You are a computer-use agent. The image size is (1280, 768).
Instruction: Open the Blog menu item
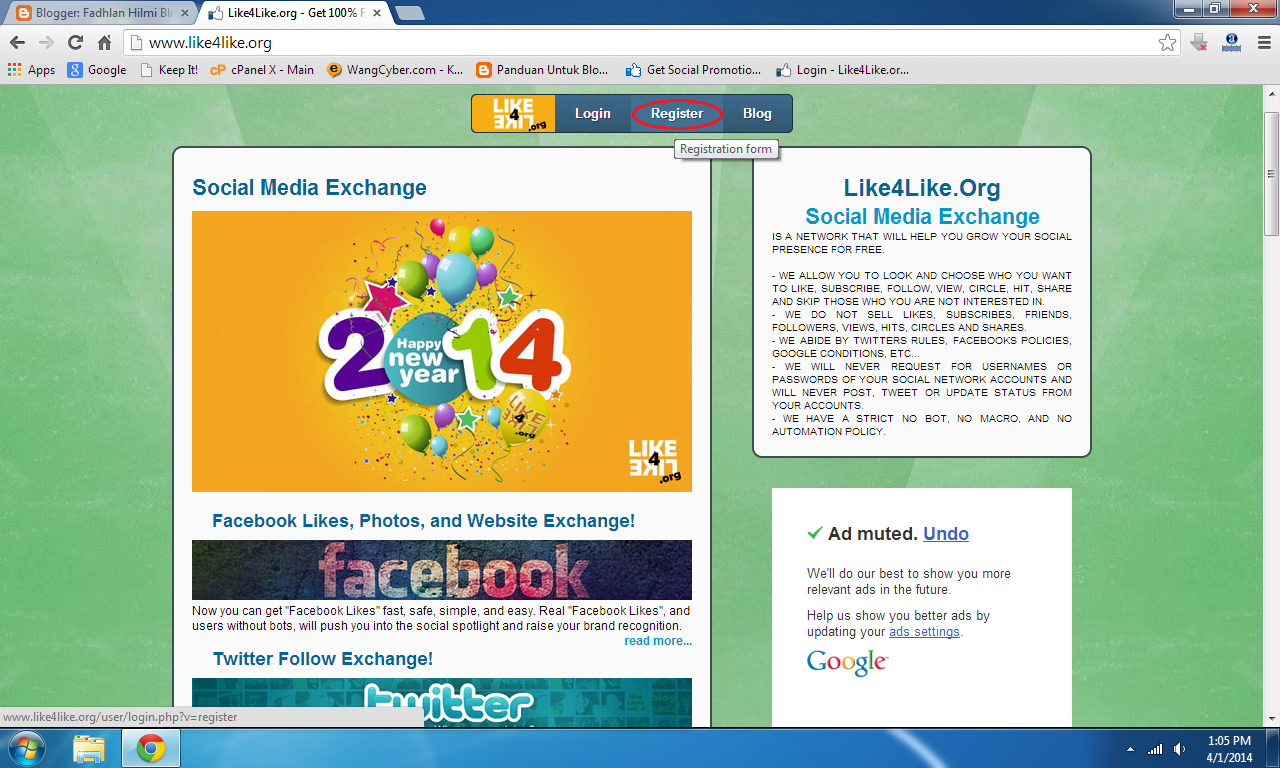click(x=757, y=113)
